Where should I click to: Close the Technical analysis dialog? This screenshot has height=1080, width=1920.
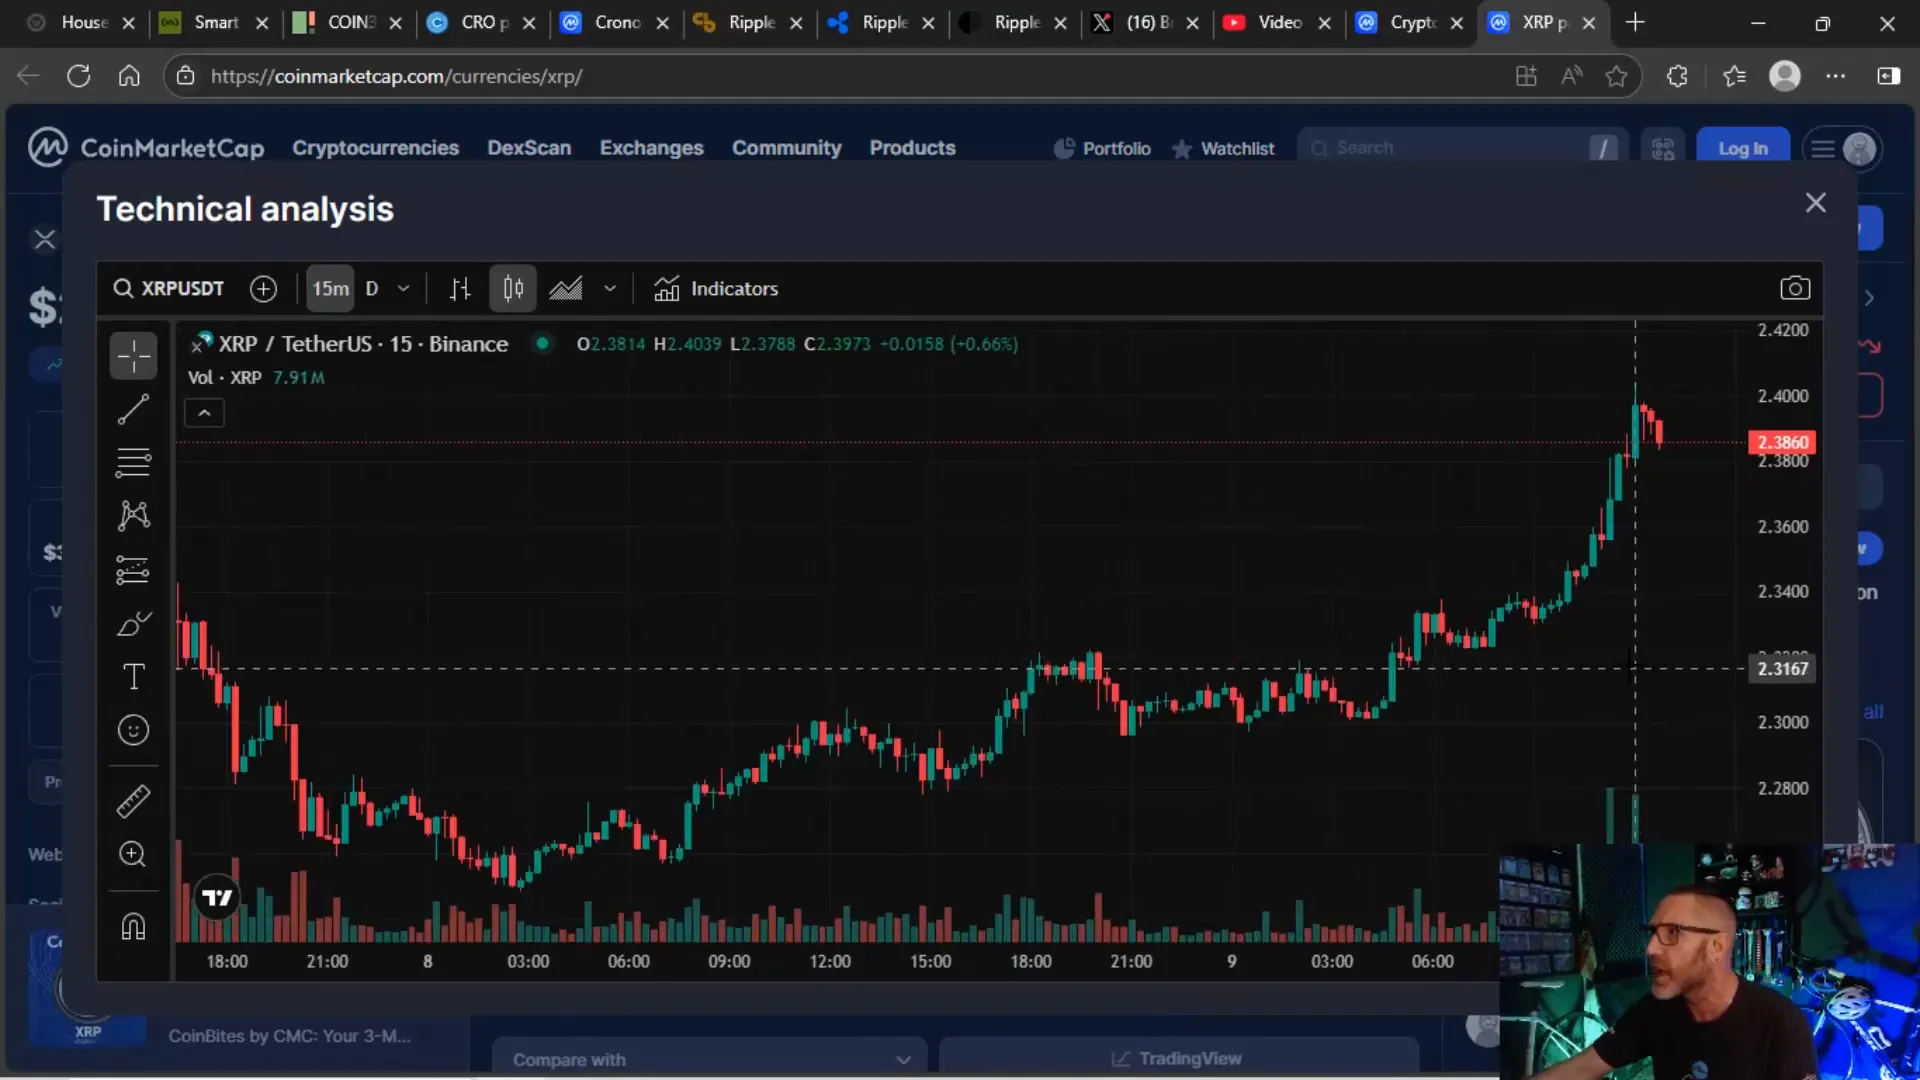click(x=1816, y=203)
